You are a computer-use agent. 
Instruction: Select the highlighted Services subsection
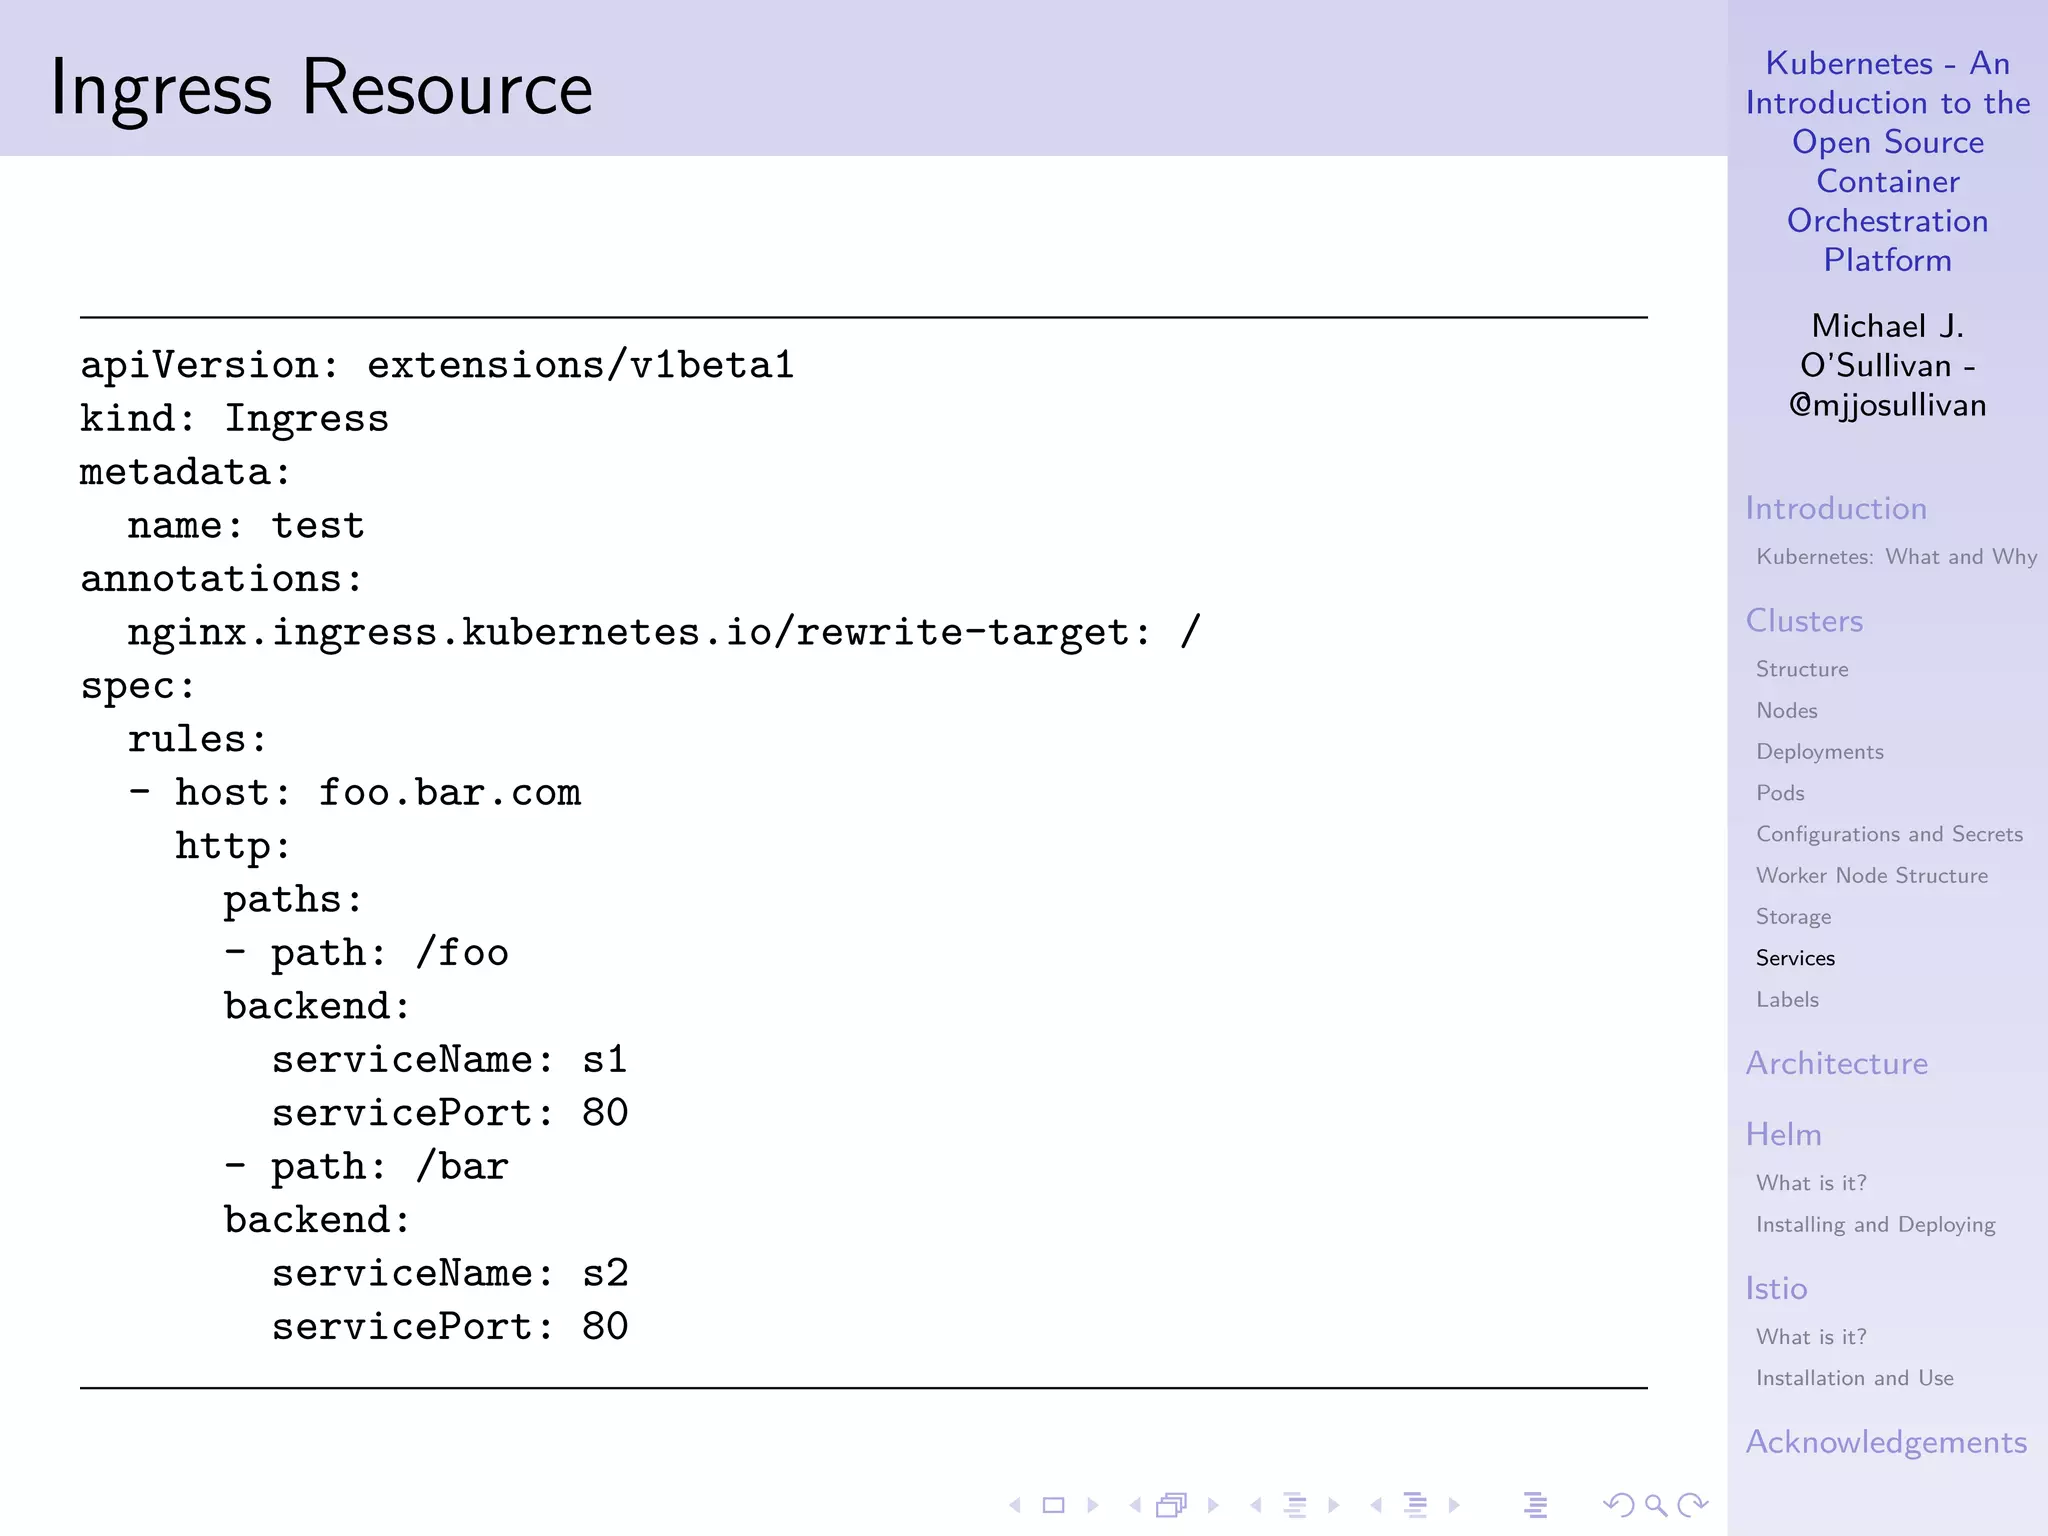[x=1795, y=958]
